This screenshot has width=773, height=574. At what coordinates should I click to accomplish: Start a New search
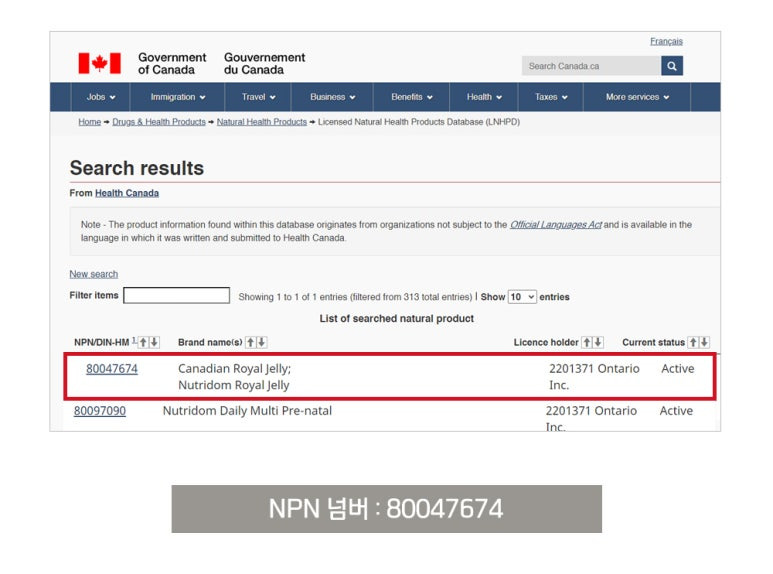coord(94,274)
